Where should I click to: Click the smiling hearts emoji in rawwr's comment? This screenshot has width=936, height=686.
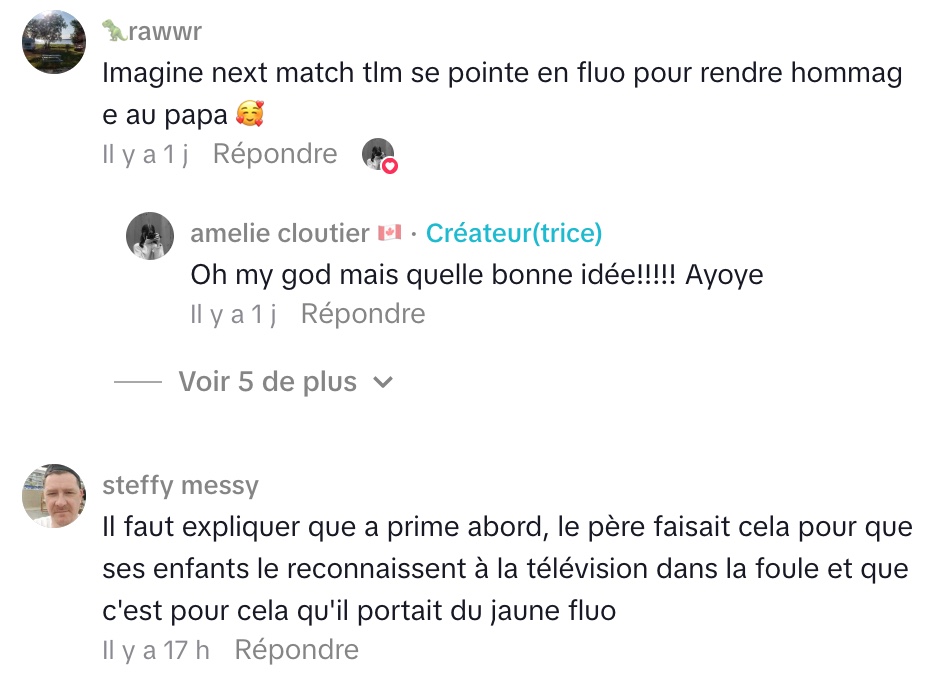coord(249,116)
